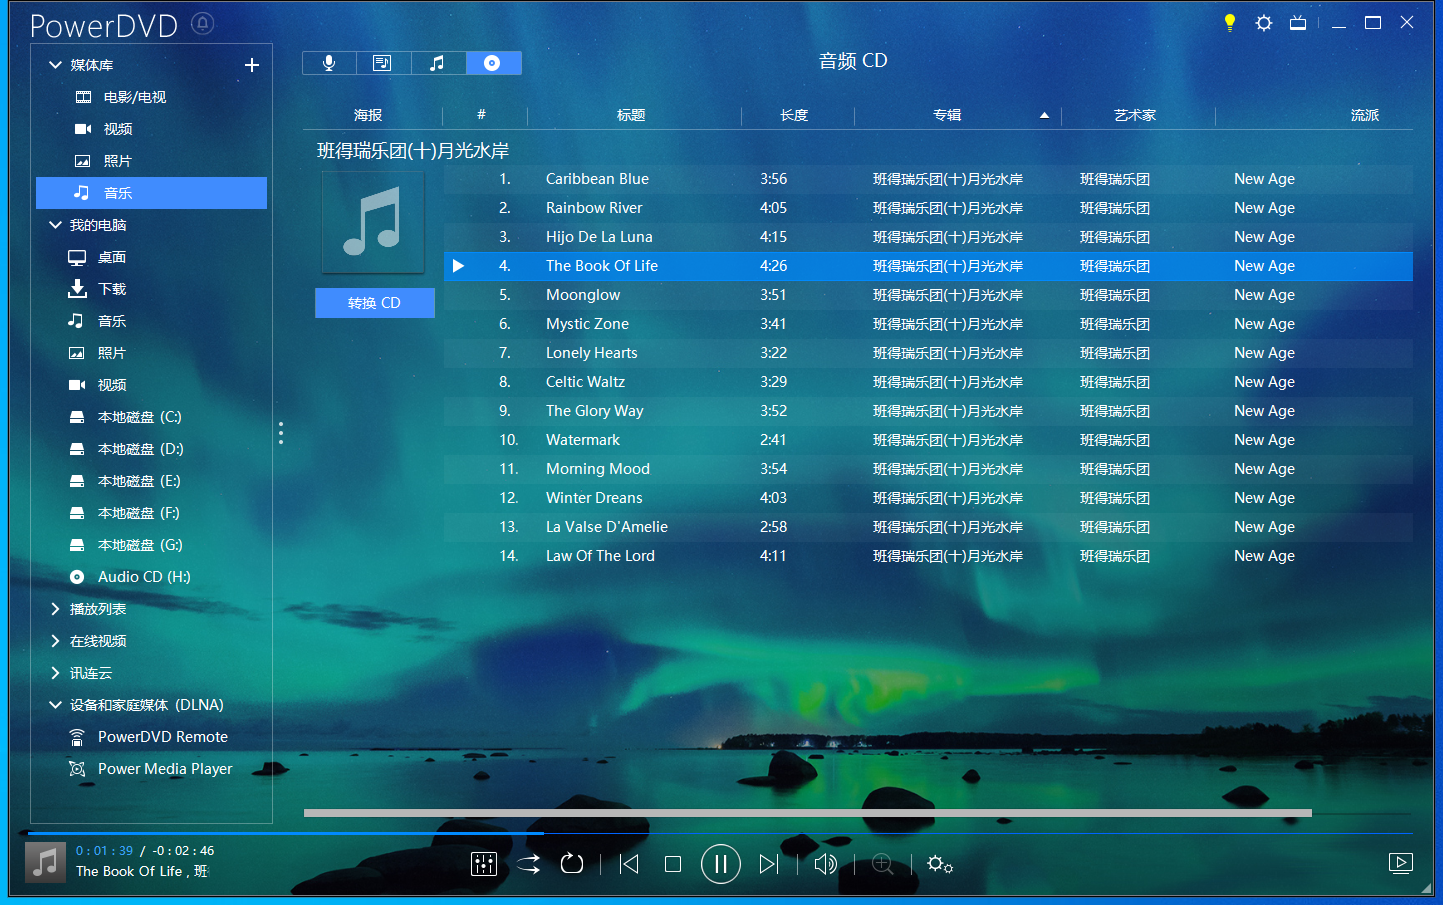1443x905 pixels.
Task: Select track Rainbow River
Action: (x=928, y=208)
